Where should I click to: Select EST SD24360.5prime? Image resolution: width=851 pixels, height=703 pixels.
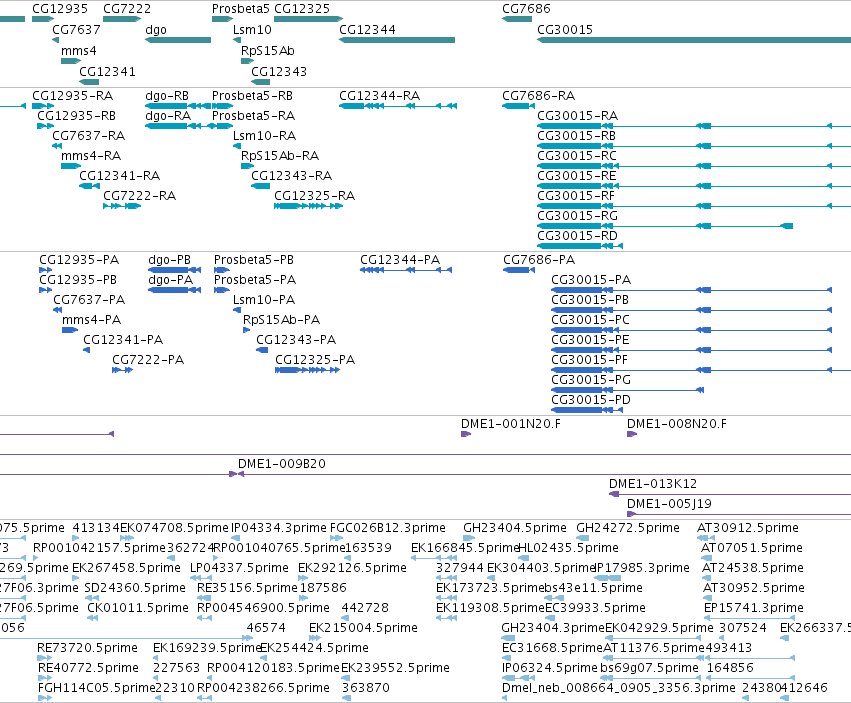point(135,588)
